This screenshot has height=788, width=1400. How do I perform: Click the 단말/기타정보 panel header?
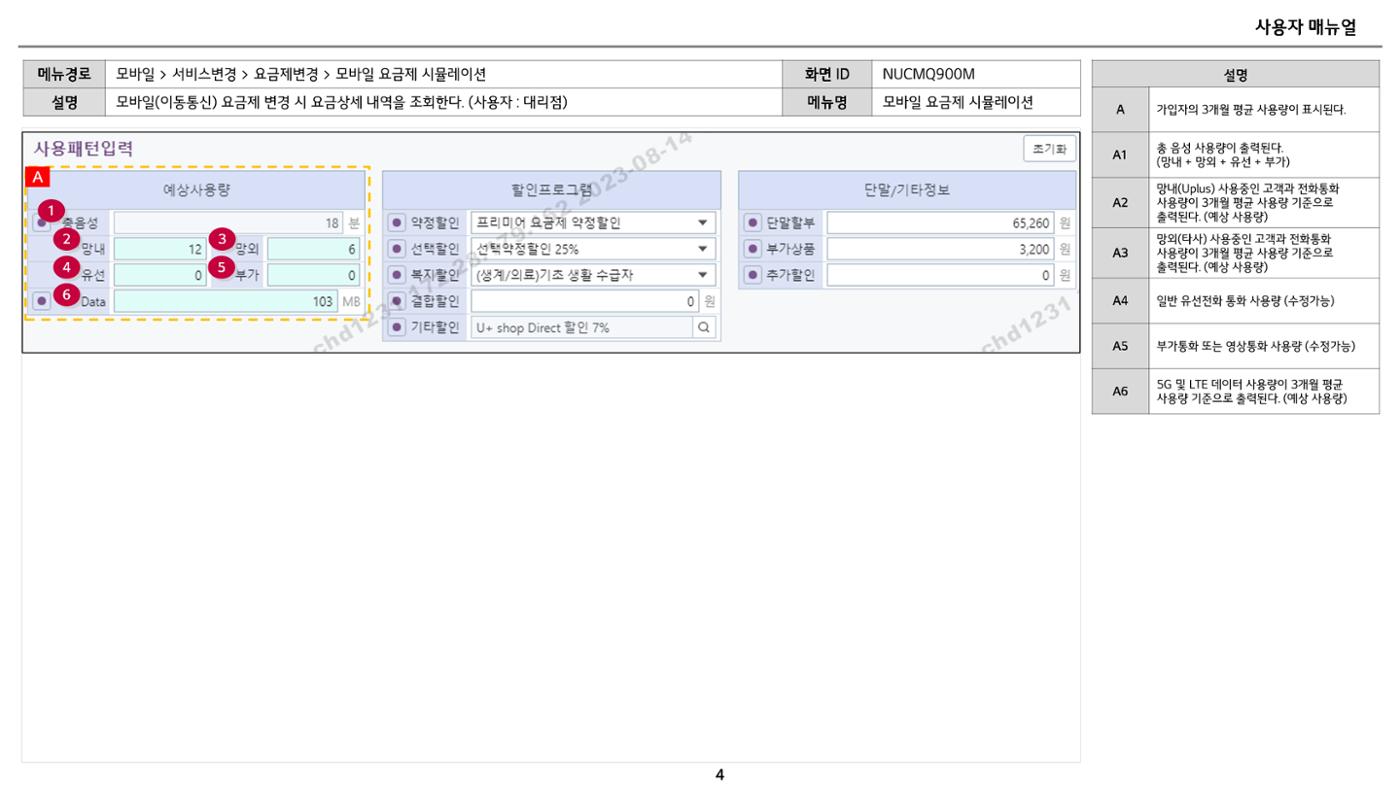click(x=907, y=190)
